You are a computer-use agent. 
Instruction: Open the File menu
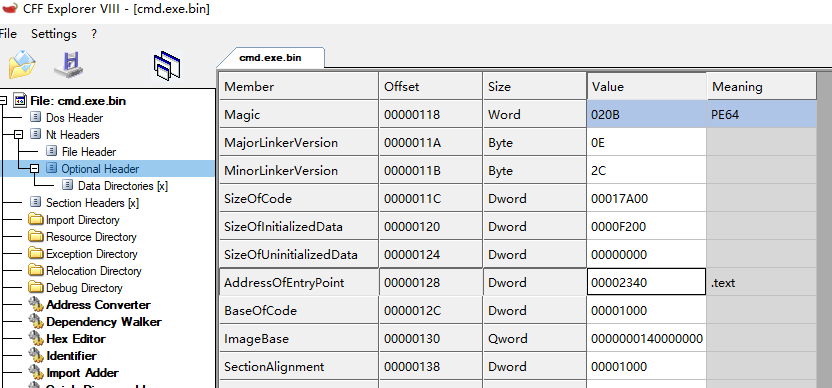tap(8, 34)
